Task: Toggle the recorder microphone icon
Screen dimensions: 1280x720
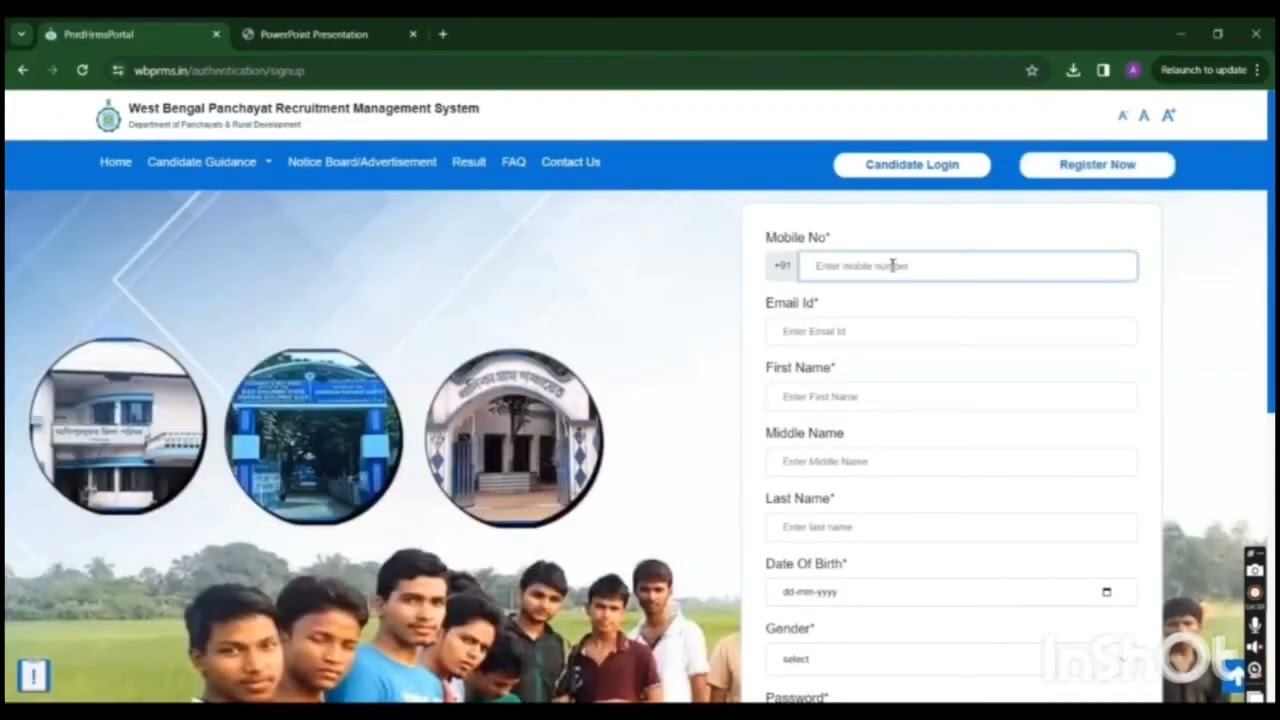Action: (x=1255, y=626)
